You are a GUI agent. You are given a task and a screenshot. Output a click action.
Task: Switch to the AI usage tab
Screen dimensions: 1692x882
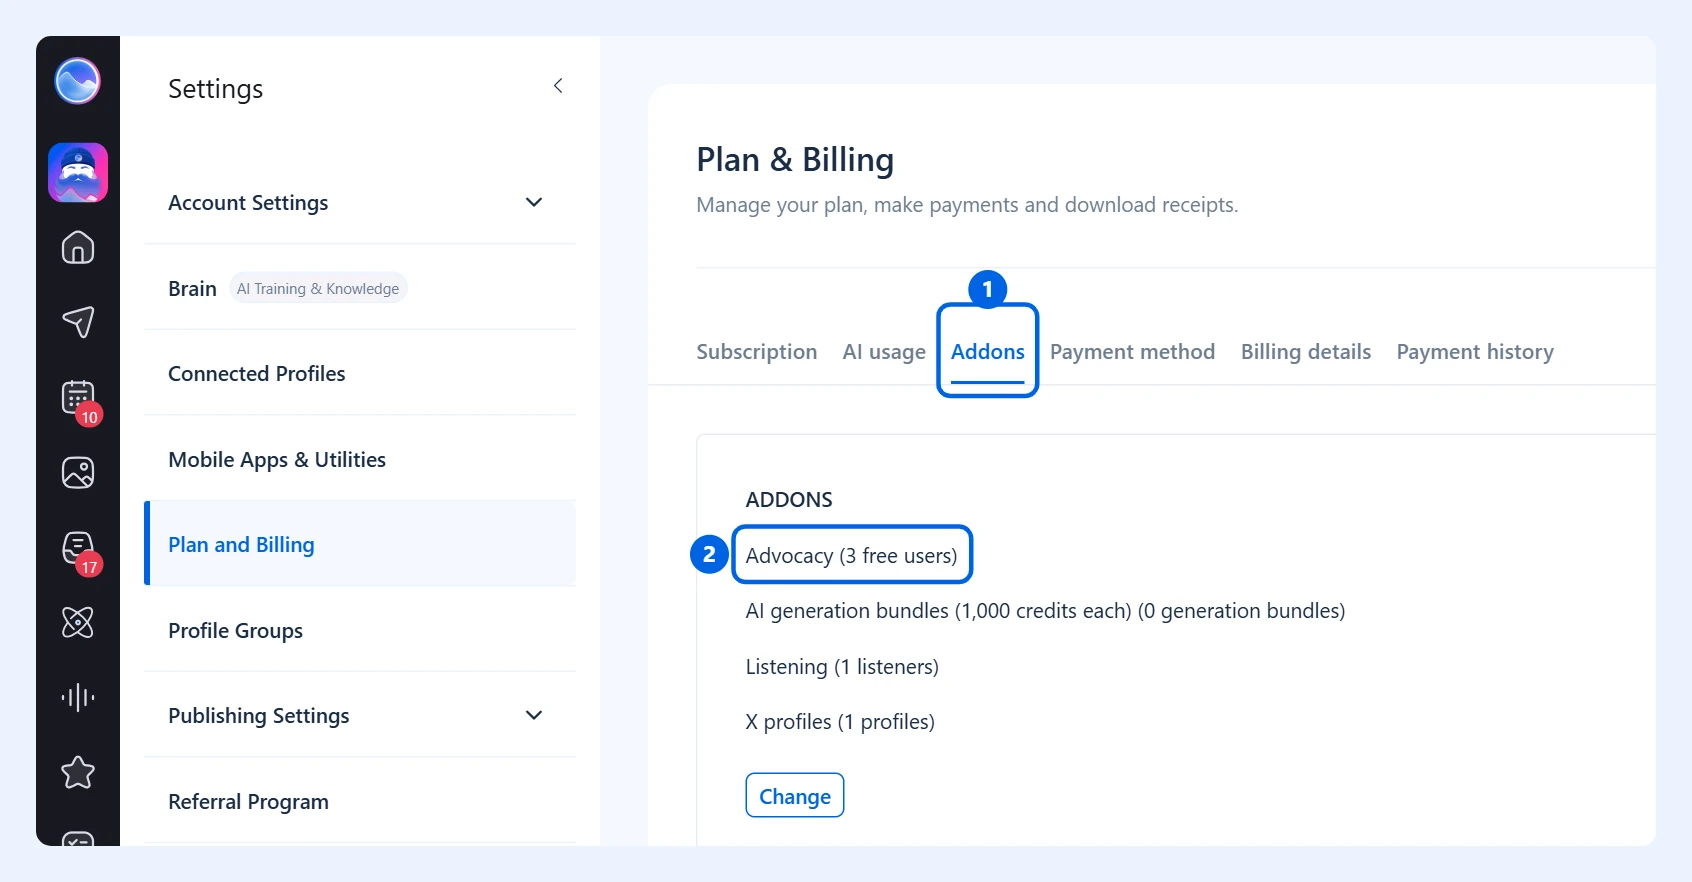point(884,352)
